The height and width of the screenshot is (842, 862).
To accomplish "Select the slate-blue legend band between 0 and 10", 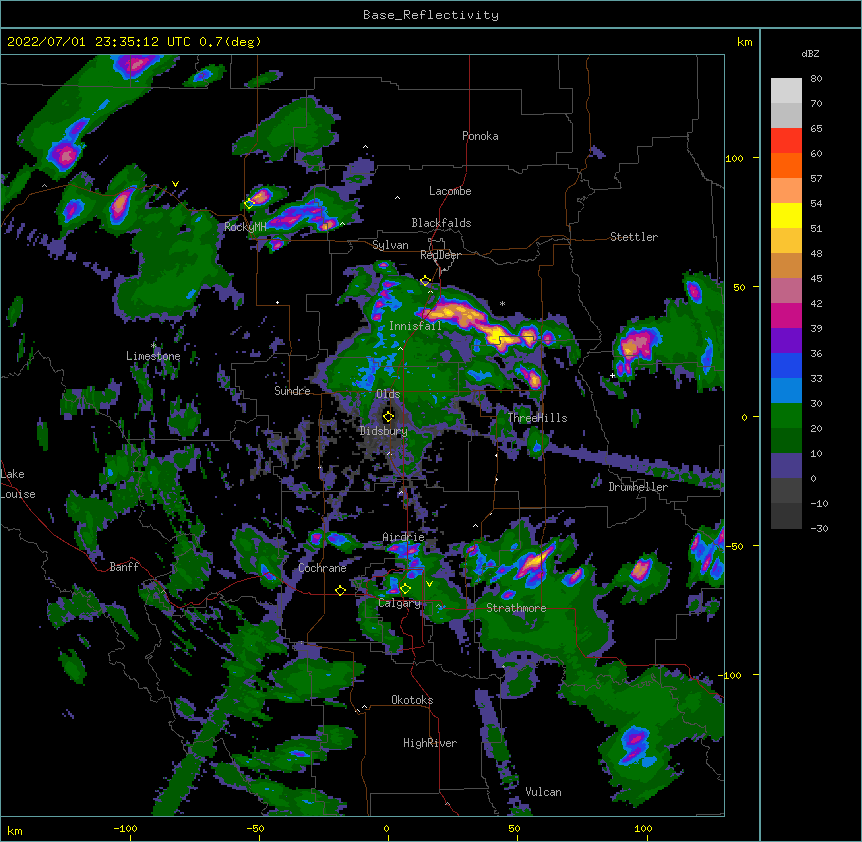I will tap(786, 466).
